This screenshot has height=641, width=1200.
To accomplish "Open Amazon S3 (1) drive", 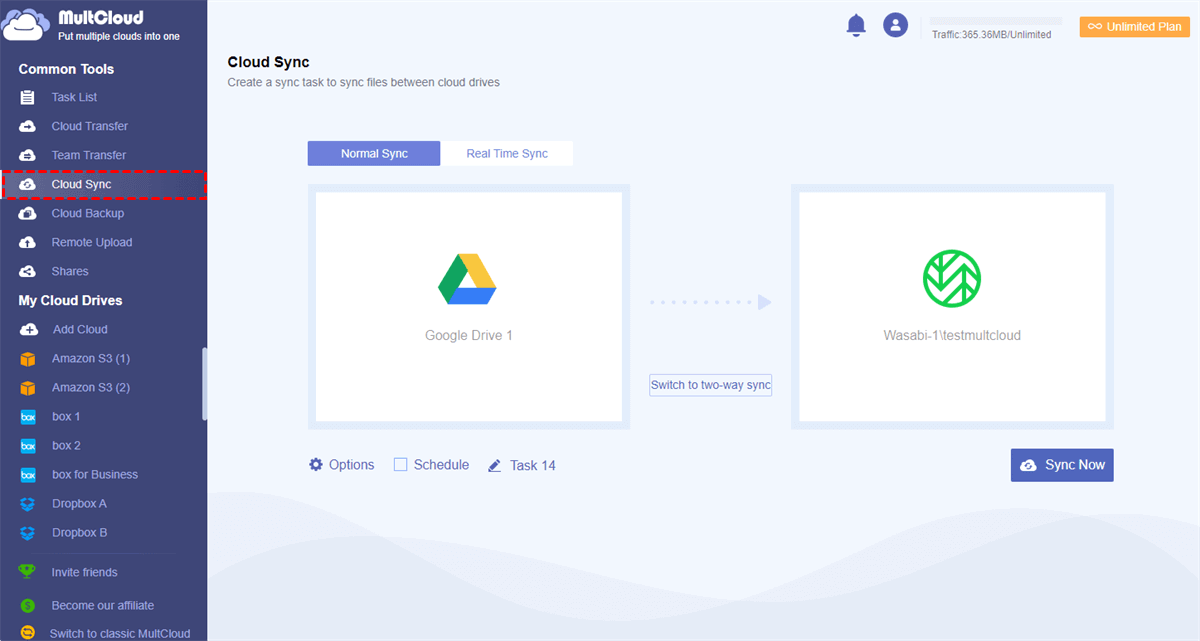I will point(91,358).
